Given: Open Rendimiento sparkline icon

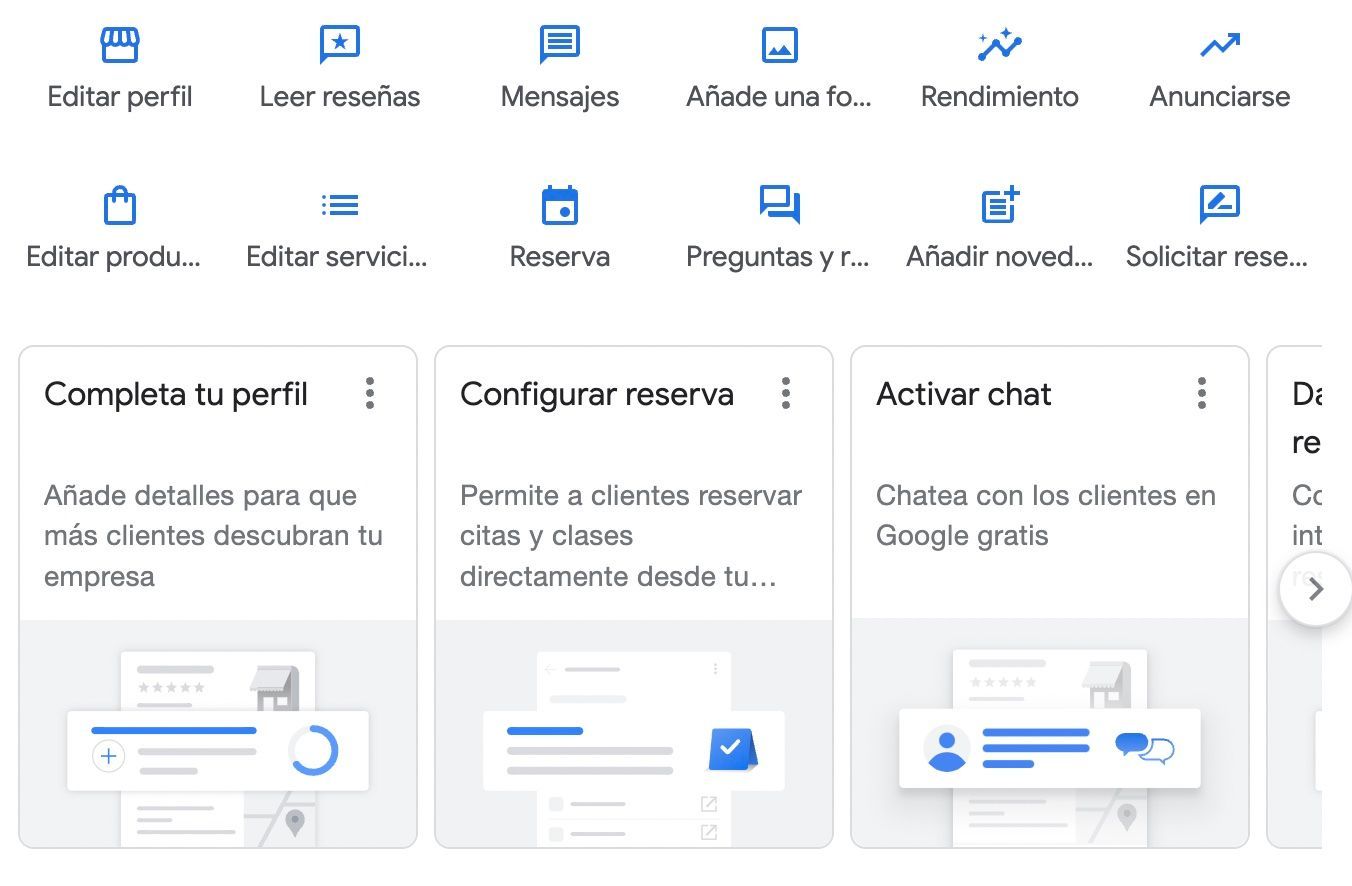Looking at the screenshot, I should (999, 45).
